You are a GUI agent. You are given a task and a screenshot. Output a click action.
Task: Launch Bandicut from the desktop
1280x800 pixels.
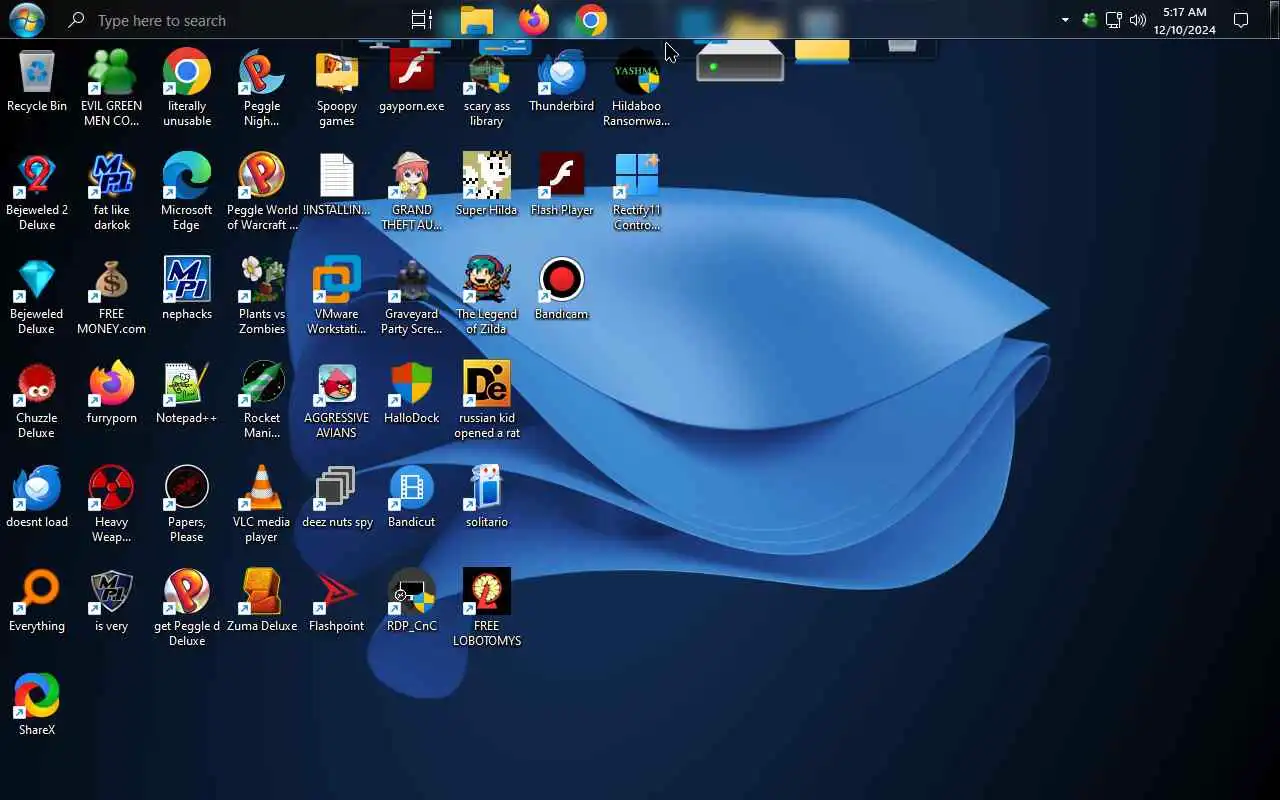click(x=412, y=498)
